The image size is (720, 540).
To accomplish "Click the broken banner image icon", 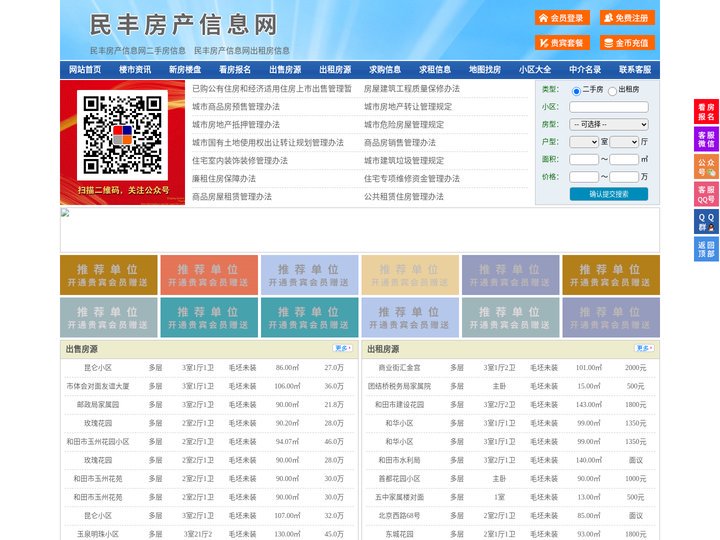I will click(x=65, y=213).
